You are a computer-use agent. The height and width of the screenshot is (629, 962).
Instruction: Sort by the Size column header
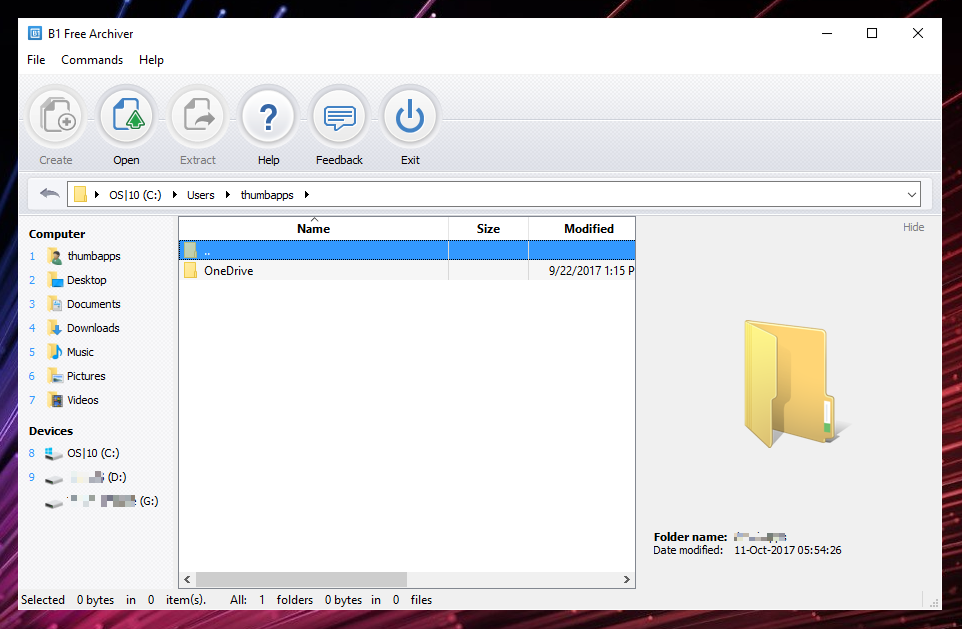pos(488,228)
